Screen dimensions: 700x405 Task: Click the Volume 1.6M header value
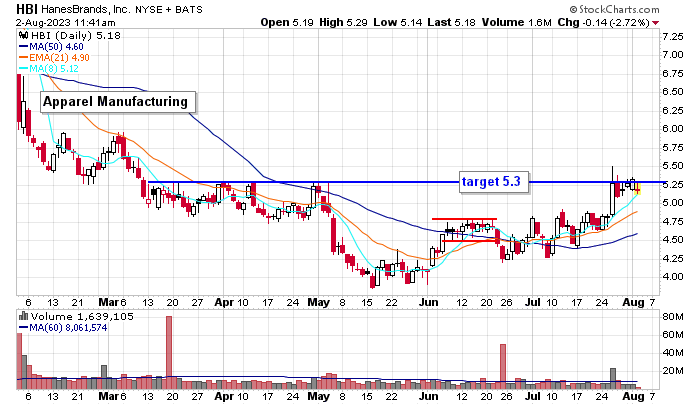517,22
